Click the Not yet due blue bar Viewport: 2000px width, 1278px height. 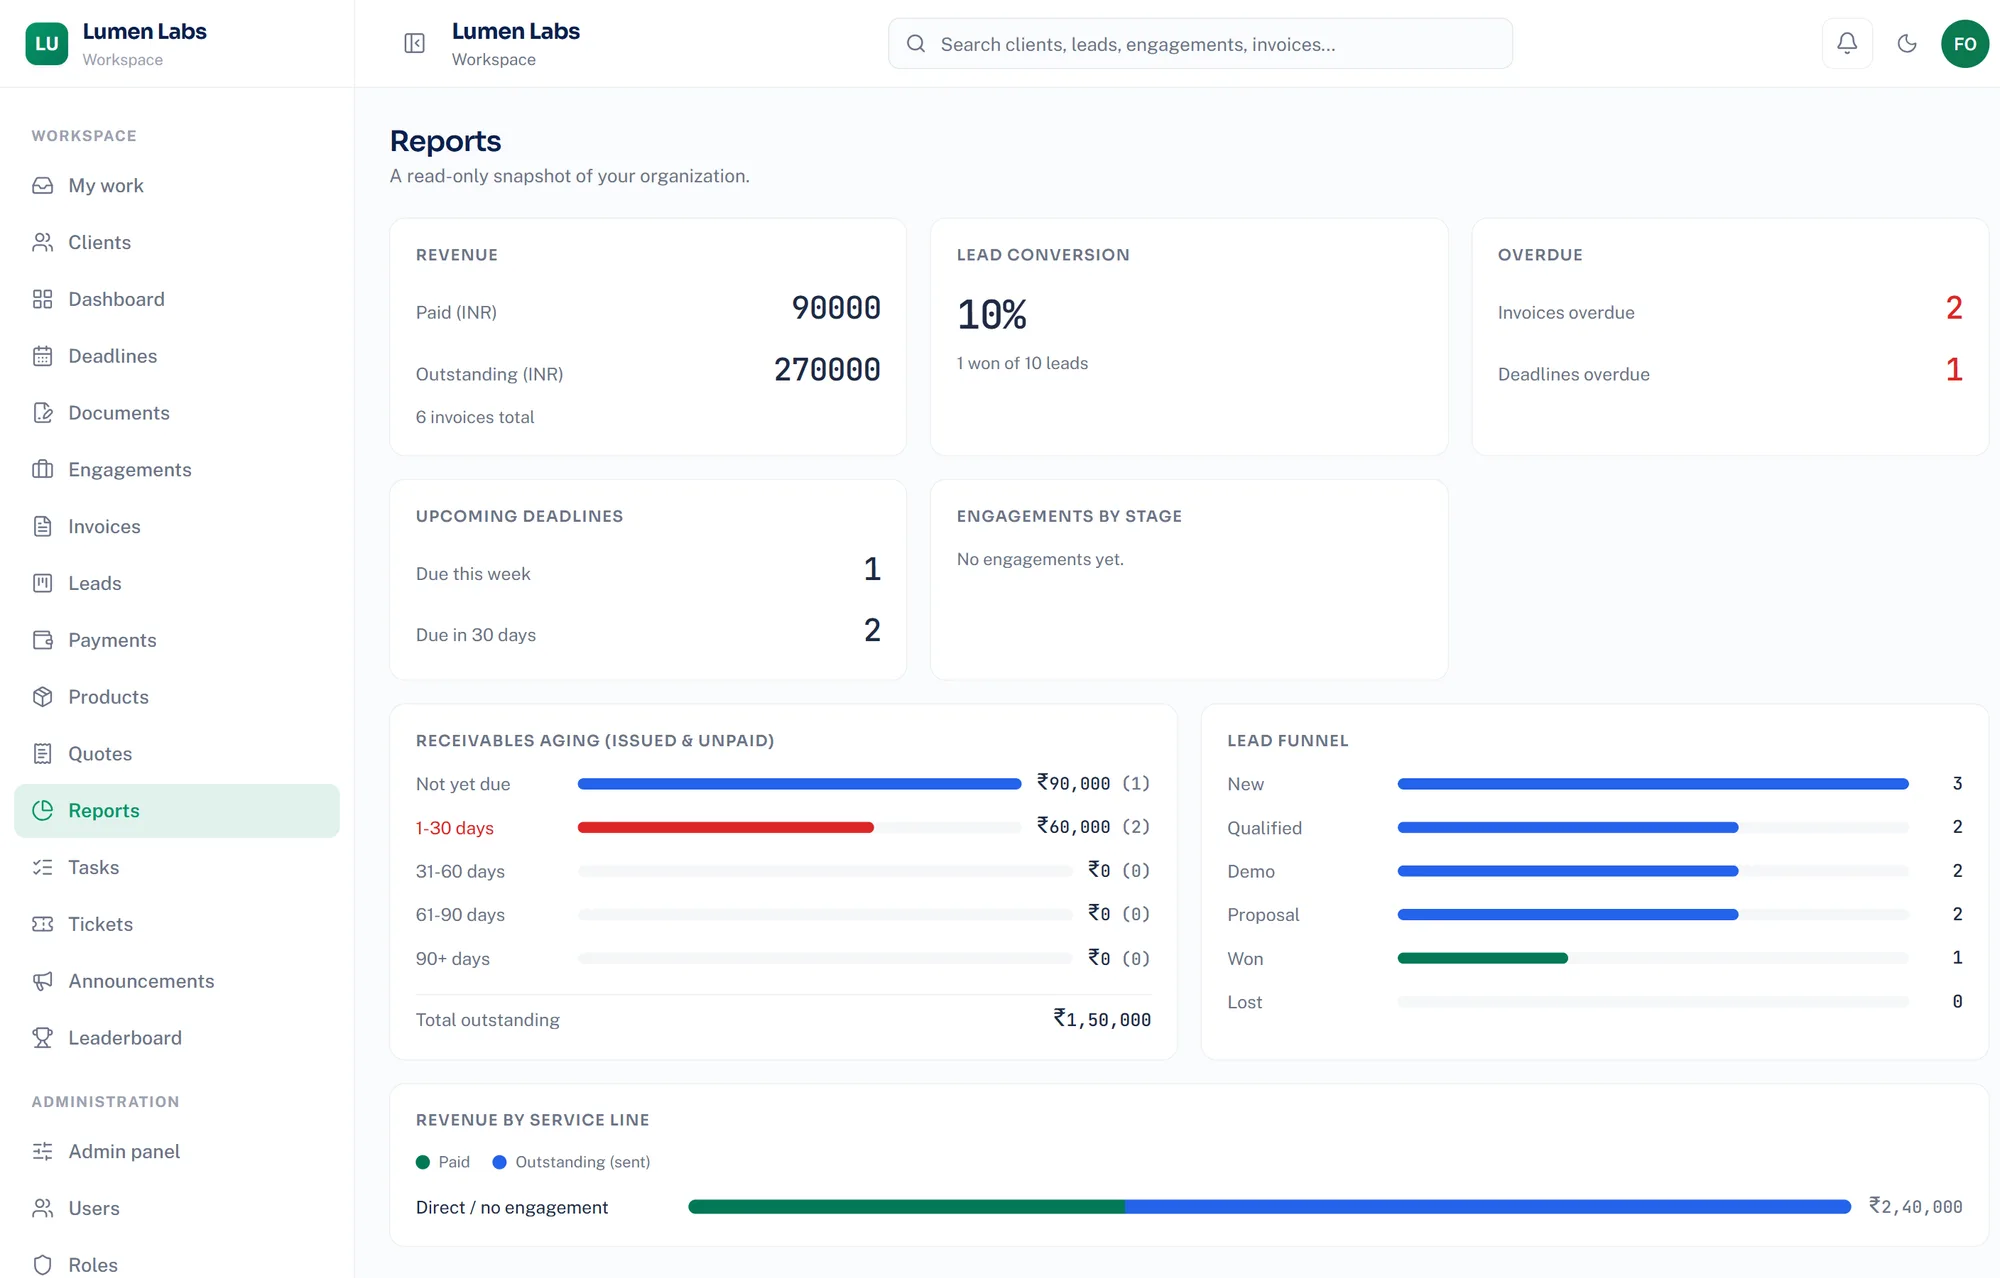(x=799, y=784)
